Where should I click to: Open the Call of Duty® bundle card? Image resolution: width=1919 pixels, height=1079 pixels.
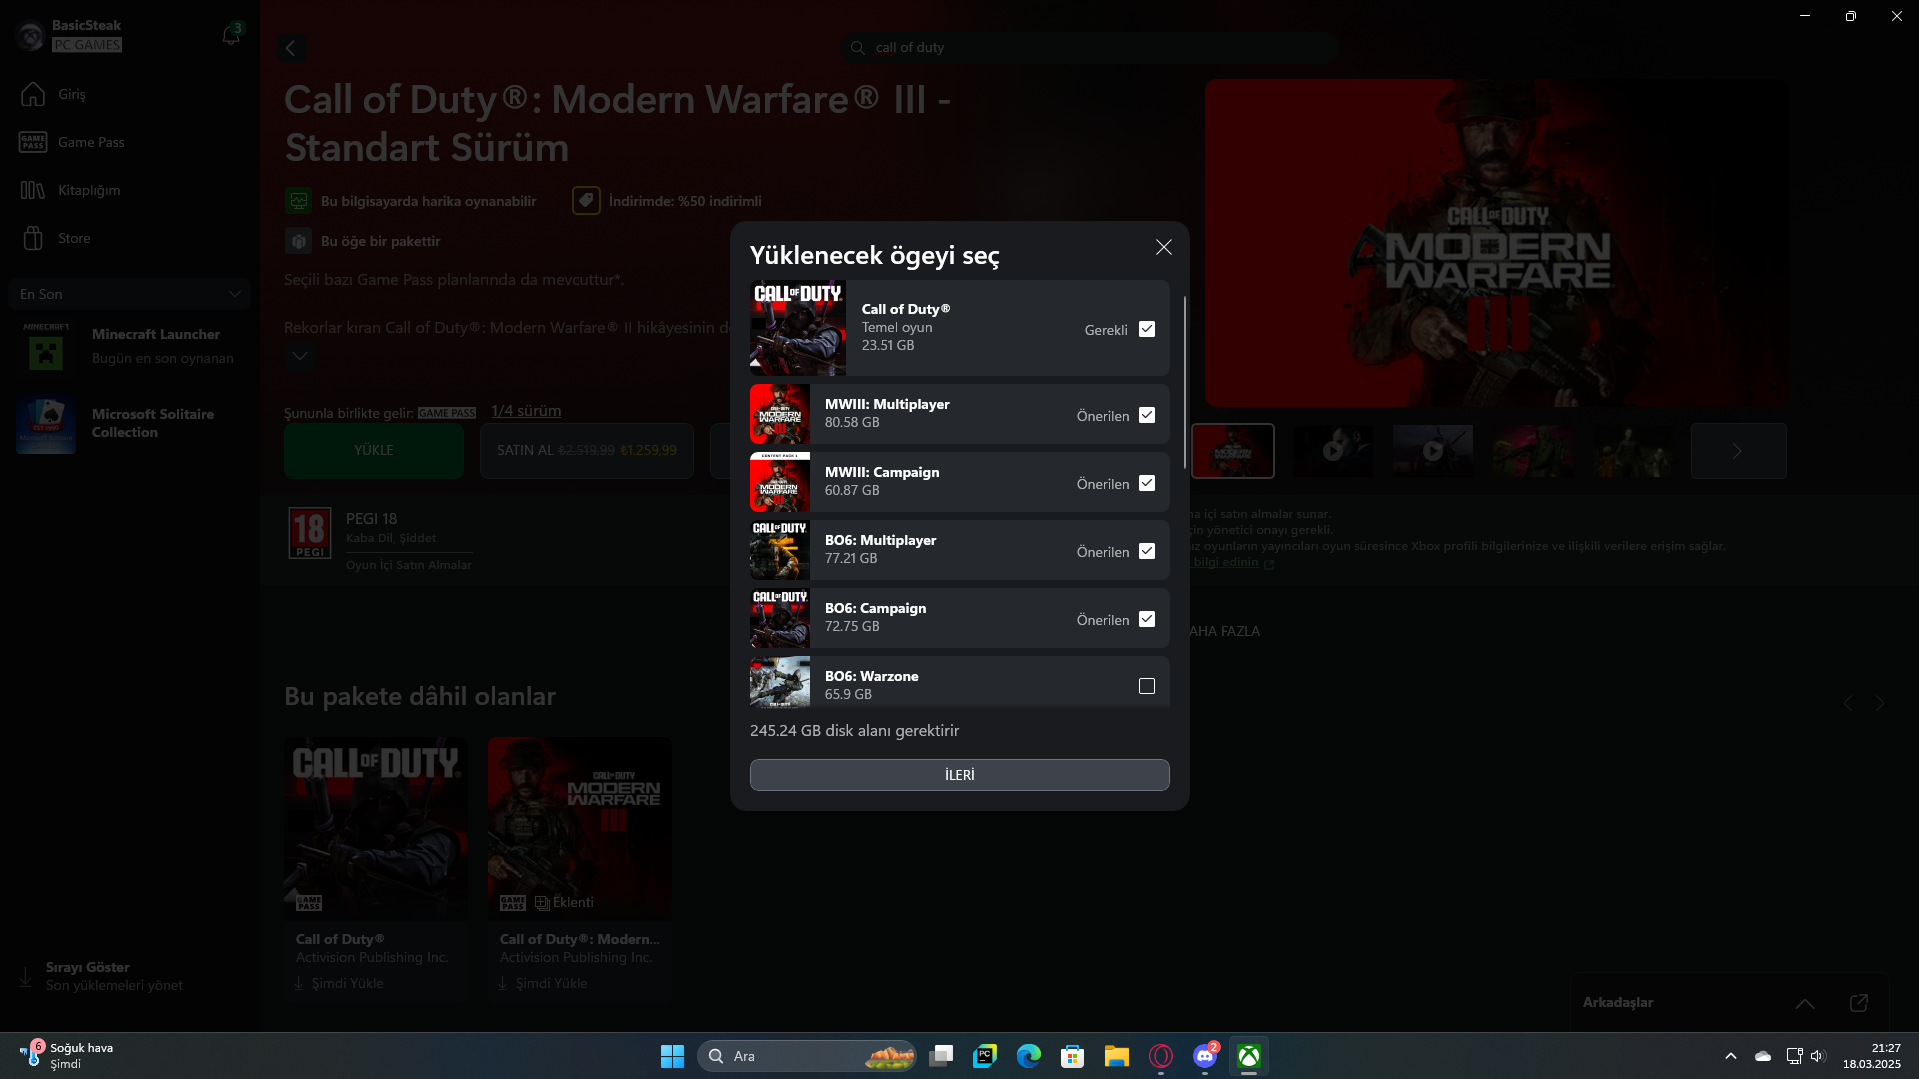point(376,870)
